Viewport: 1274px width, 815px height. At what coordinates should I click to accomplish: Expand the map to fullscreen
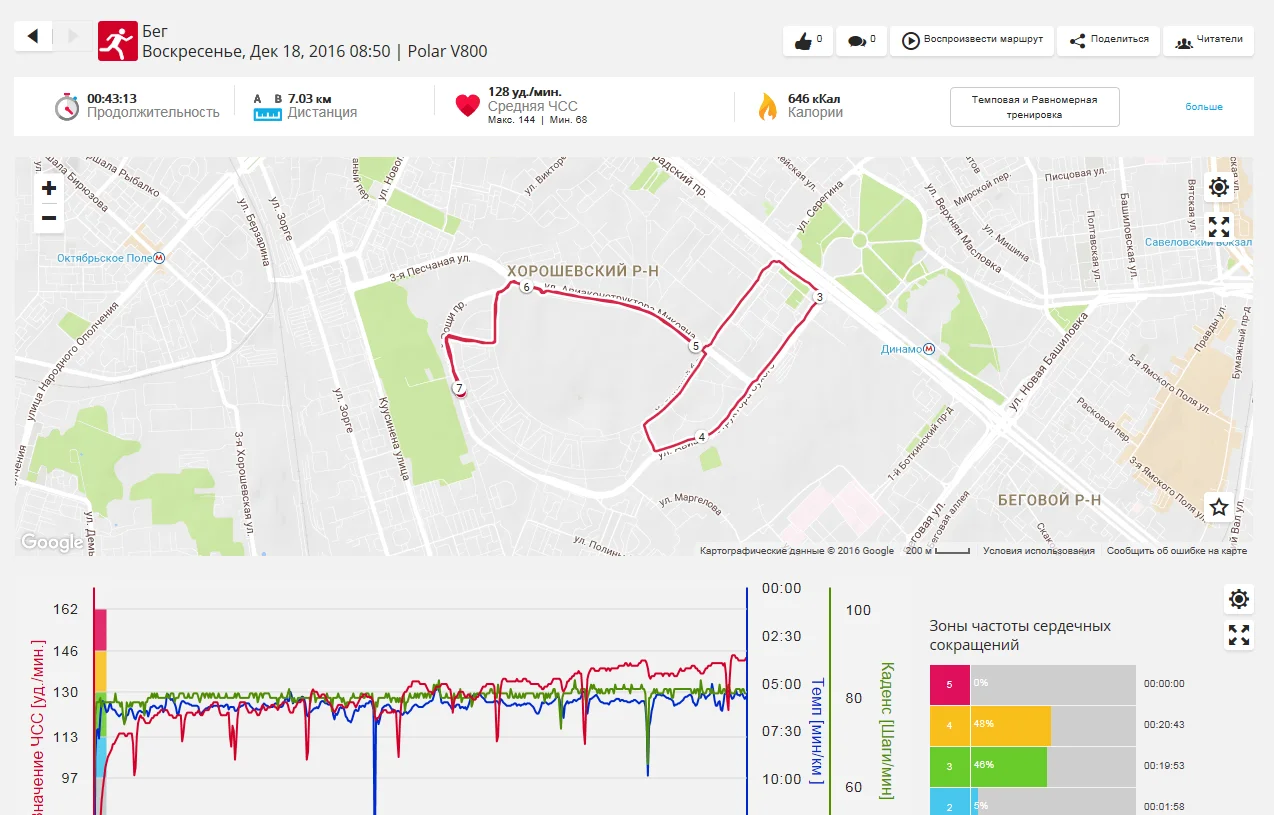(1218, 227)
